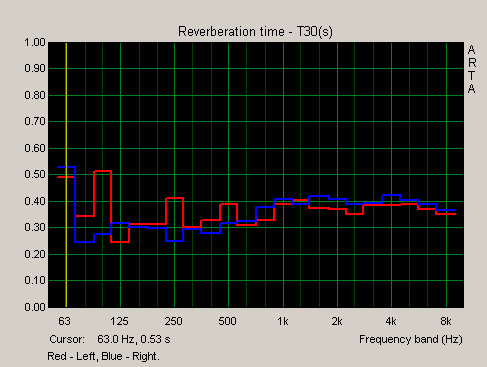Click the '0.40' y-axis value

pos(35,201)
